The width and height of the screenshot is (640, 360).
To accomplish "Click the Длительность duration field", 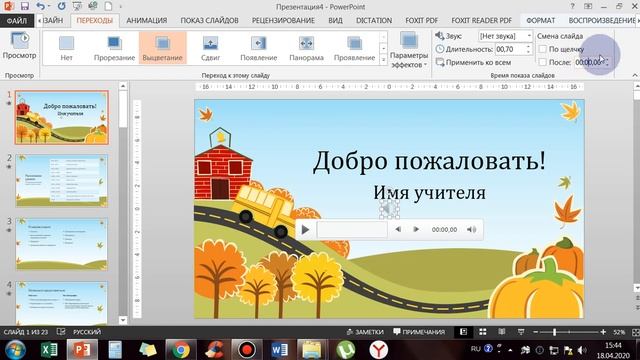I will pos(510,49).
